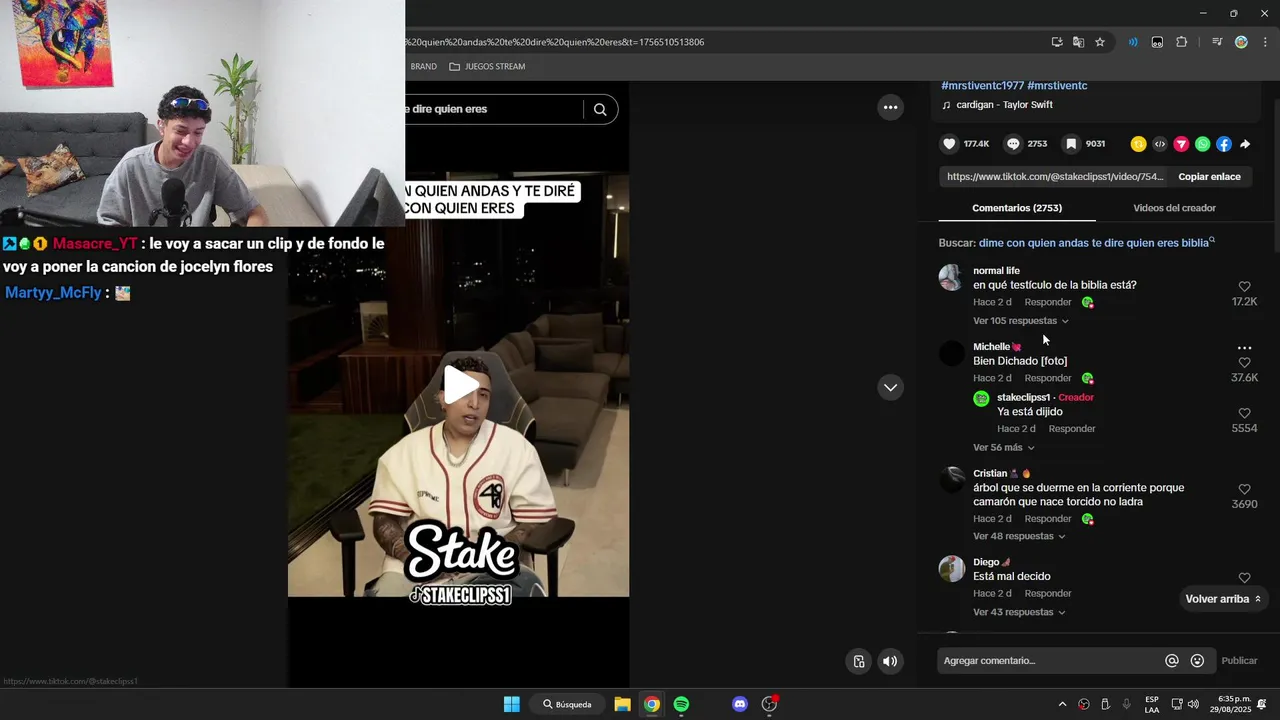Open cardigan - Taylor Swift sound link
This screenshot has height=720, width=1280.
1004,105
